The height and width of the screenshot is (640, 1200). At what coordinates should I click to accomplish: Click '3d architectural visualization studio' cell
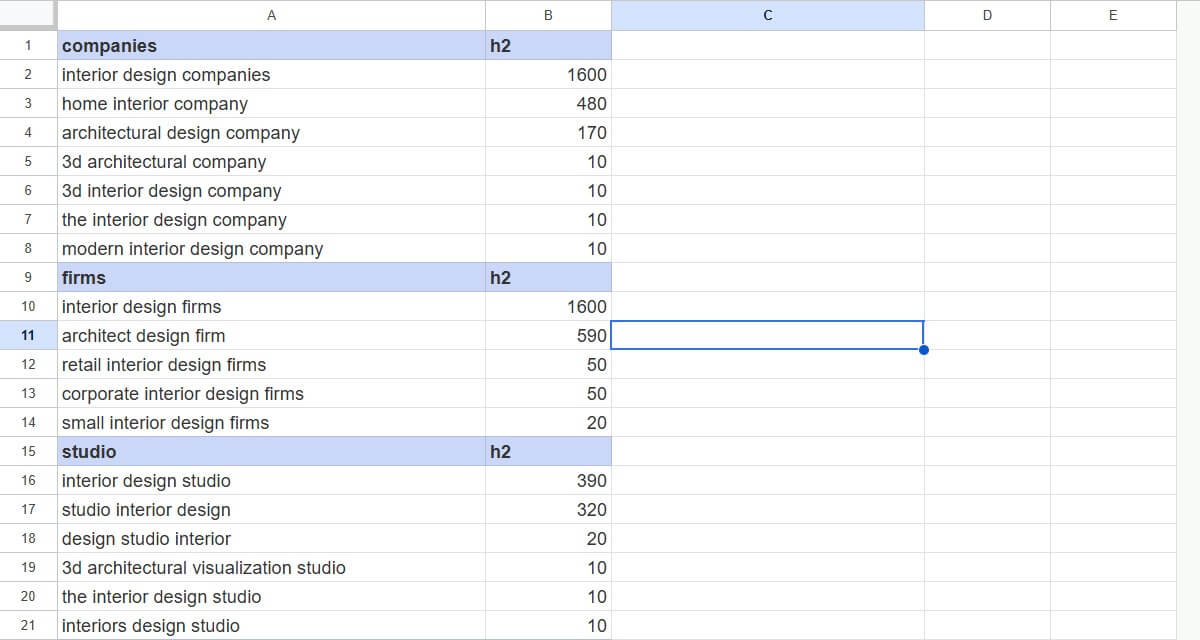pos(271,567)
